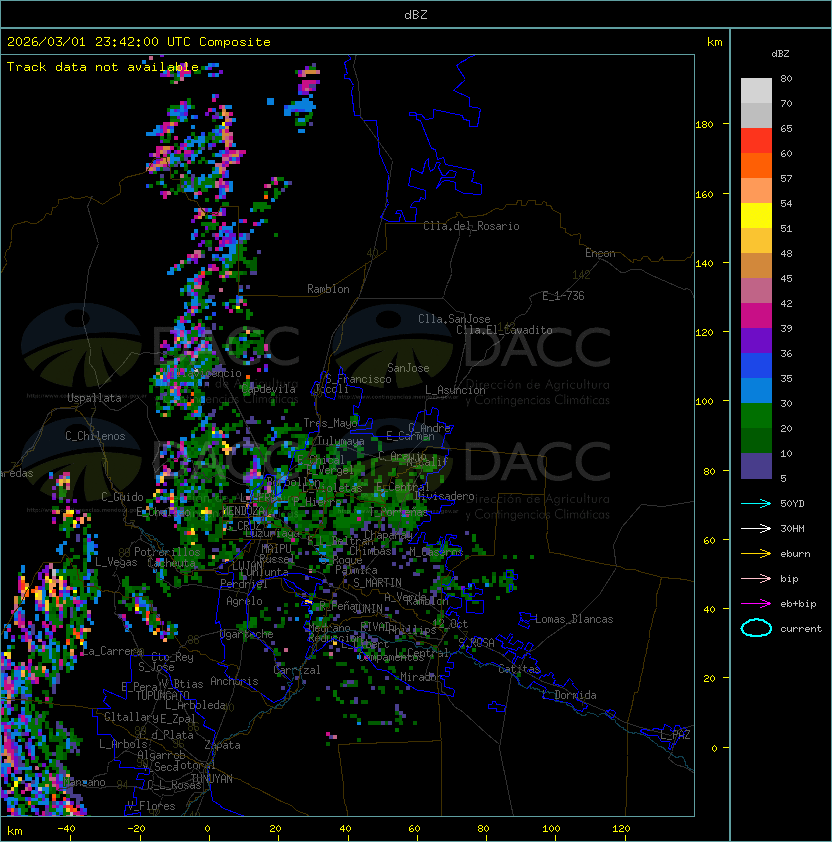Click the 'eb+bip' legend label
Image resolution: width=832 pixels, height=842 pixels.
[x=798, y=604]
